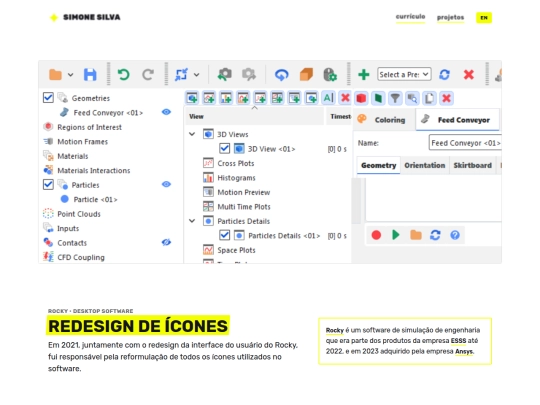This screenshot has height=405, width=540.
Task: Open the Orientation sub-tab
Action: click(x=425, y=165)
